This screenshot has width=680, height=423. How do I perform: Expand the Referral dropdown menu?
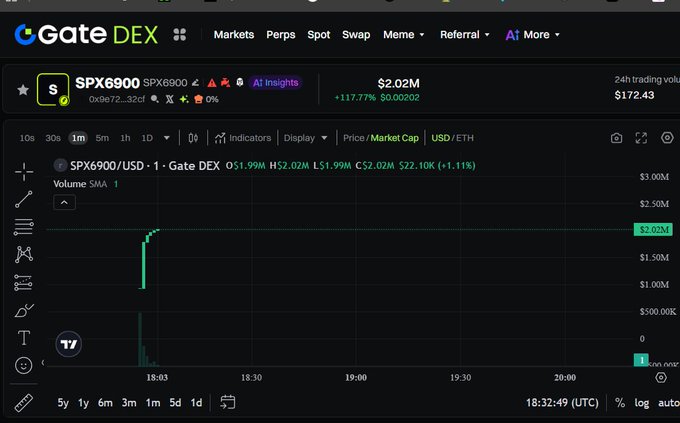tap(464, 35)
